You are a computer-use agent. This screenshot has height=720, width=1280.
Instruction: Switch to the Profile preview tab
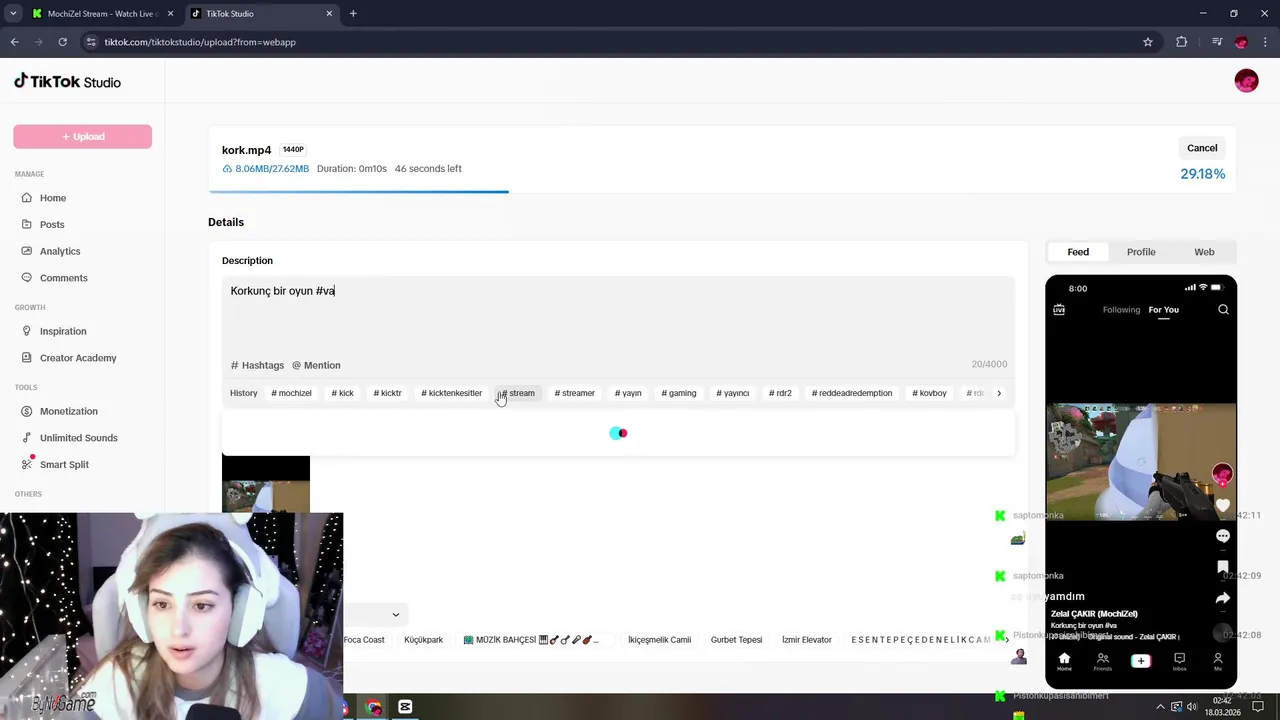(x=1141, y=252)
